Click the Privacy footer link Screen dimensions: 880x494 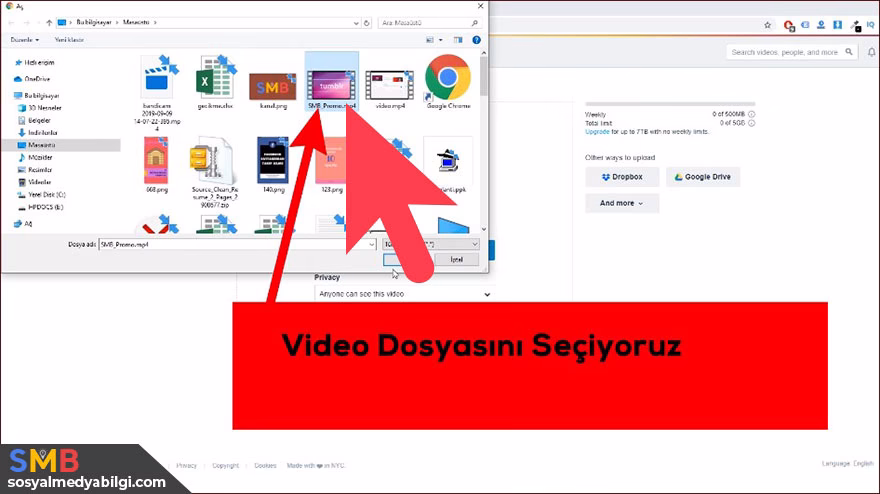[186, 466]
